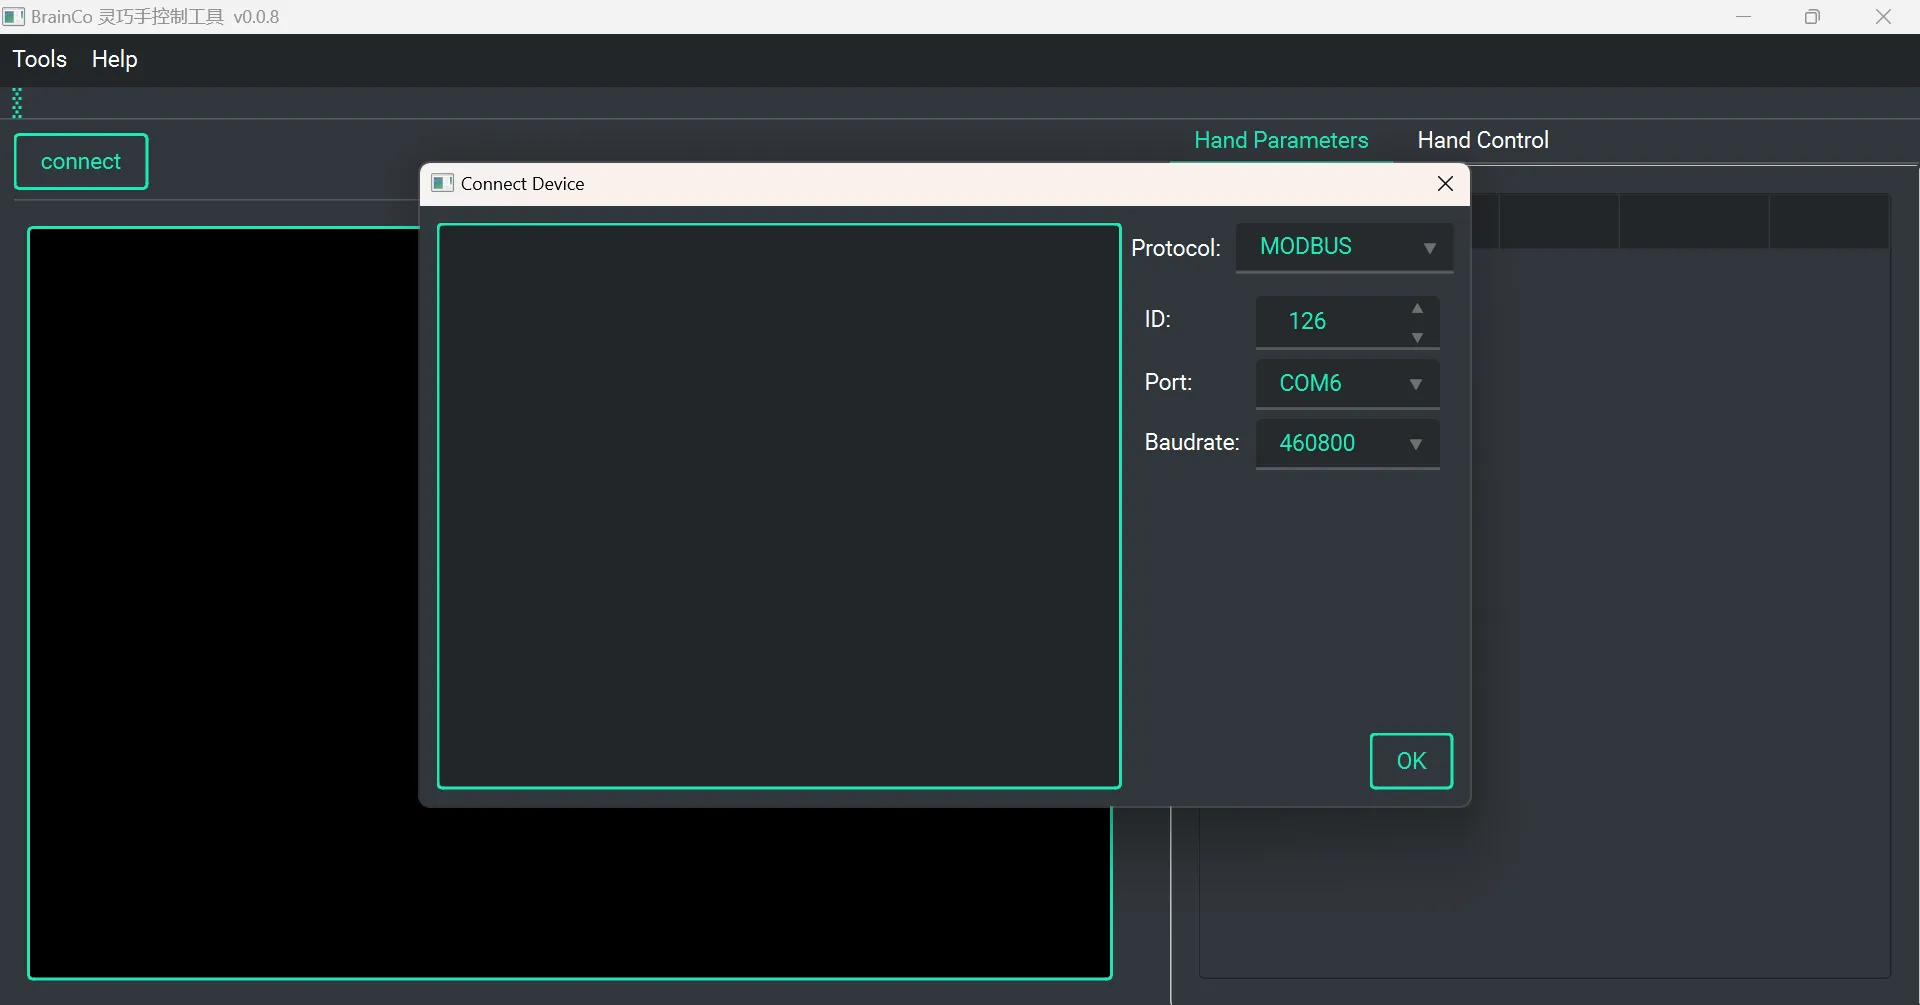Restore down the BrainCo main window

(x=1812, y=17)
